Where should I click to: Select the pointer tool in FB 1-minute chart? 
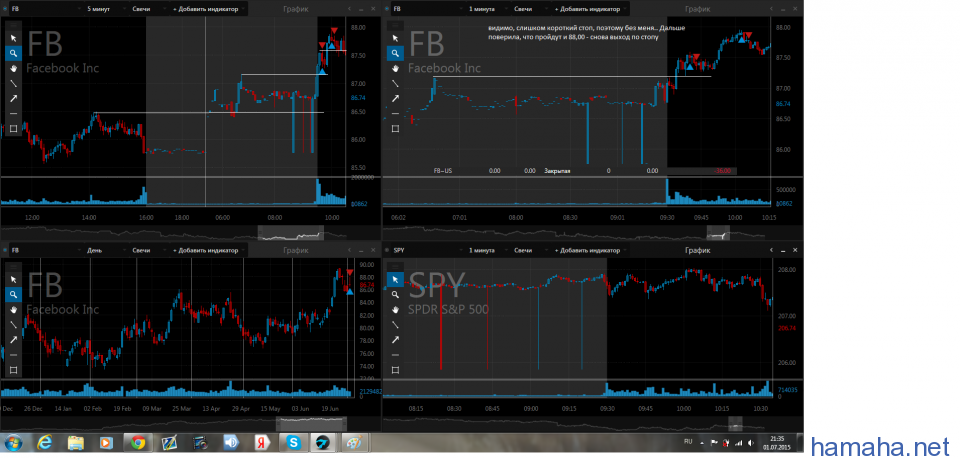coord(395,38)
